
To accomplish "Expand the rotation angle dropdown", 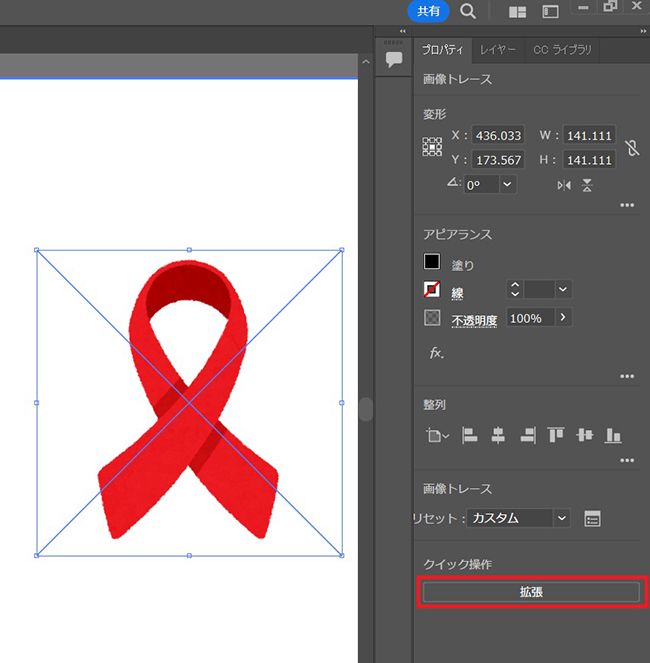I will click(x=507, y=184).
